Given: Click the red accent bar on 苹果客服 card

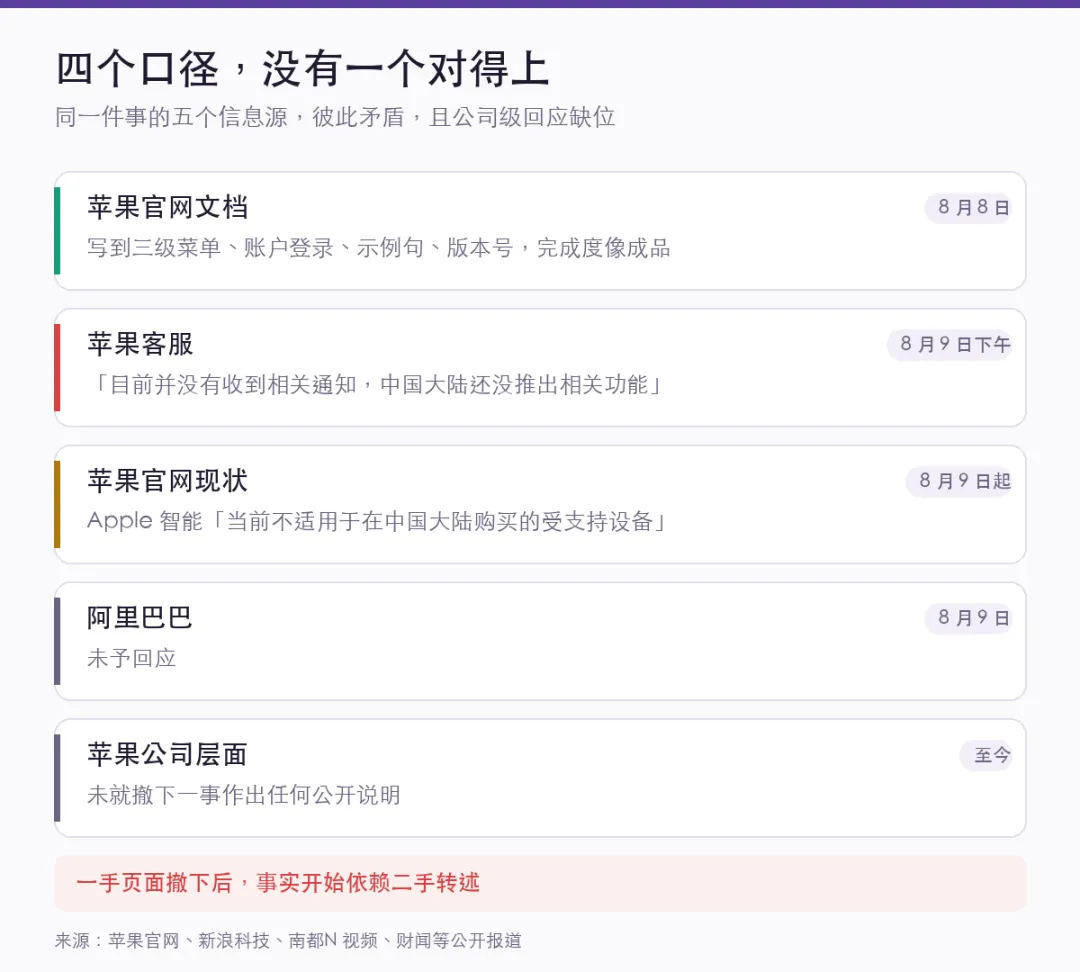Looking at the screenshot, I should (x=57, y=367).
